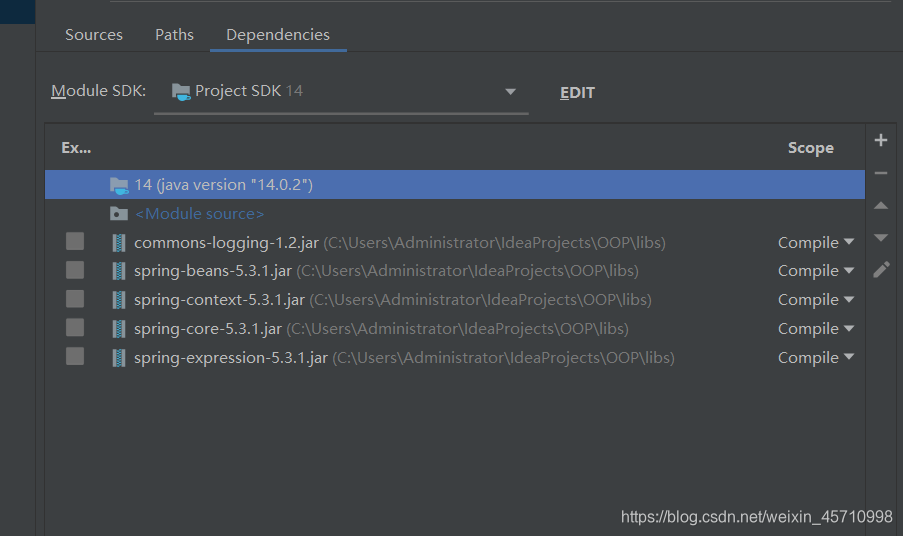Switch to the Sources tab

[x=94, y=35]
